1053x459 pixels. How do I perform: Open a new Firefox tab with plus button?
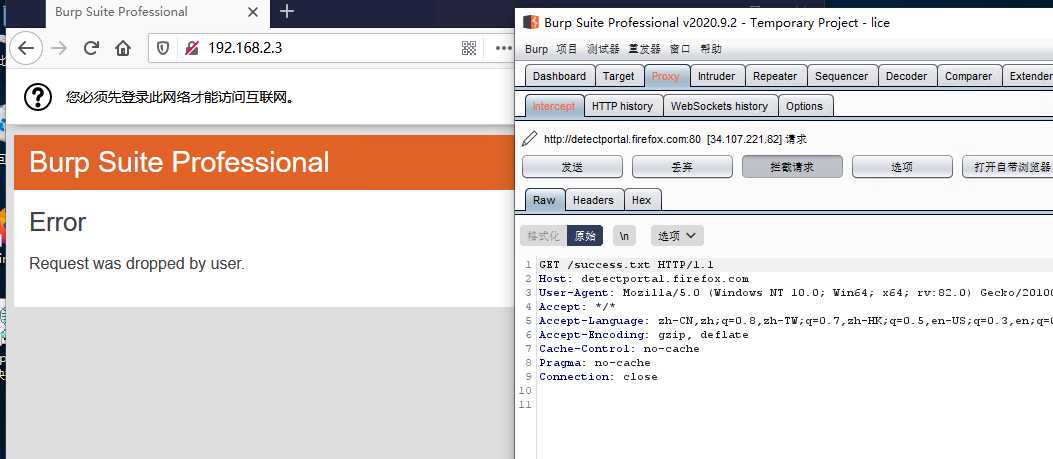(x=287, y=11)
